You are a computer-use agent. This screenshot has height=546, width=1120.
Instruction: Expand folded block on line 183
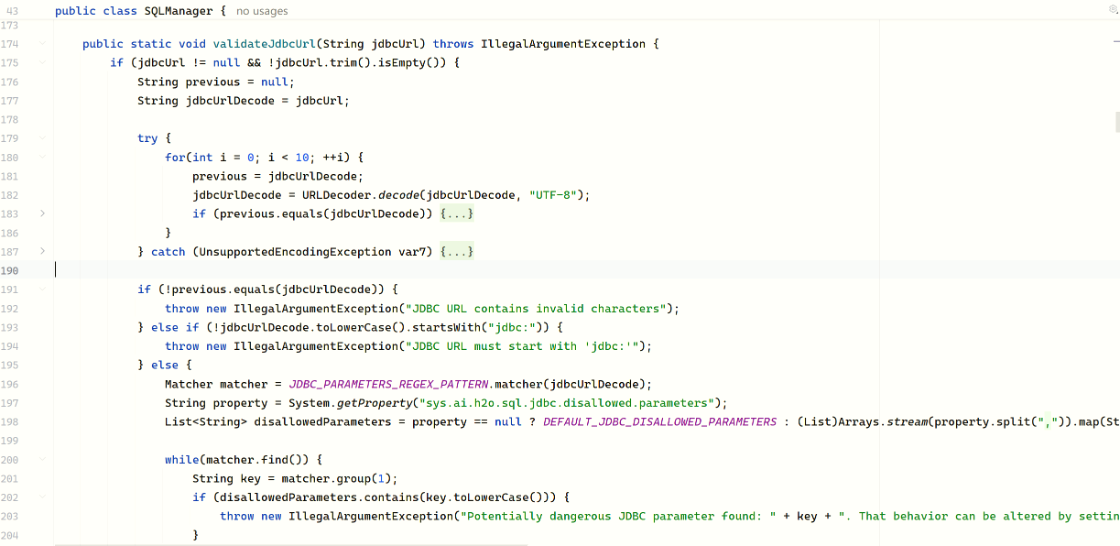click(x=42, y=214)
